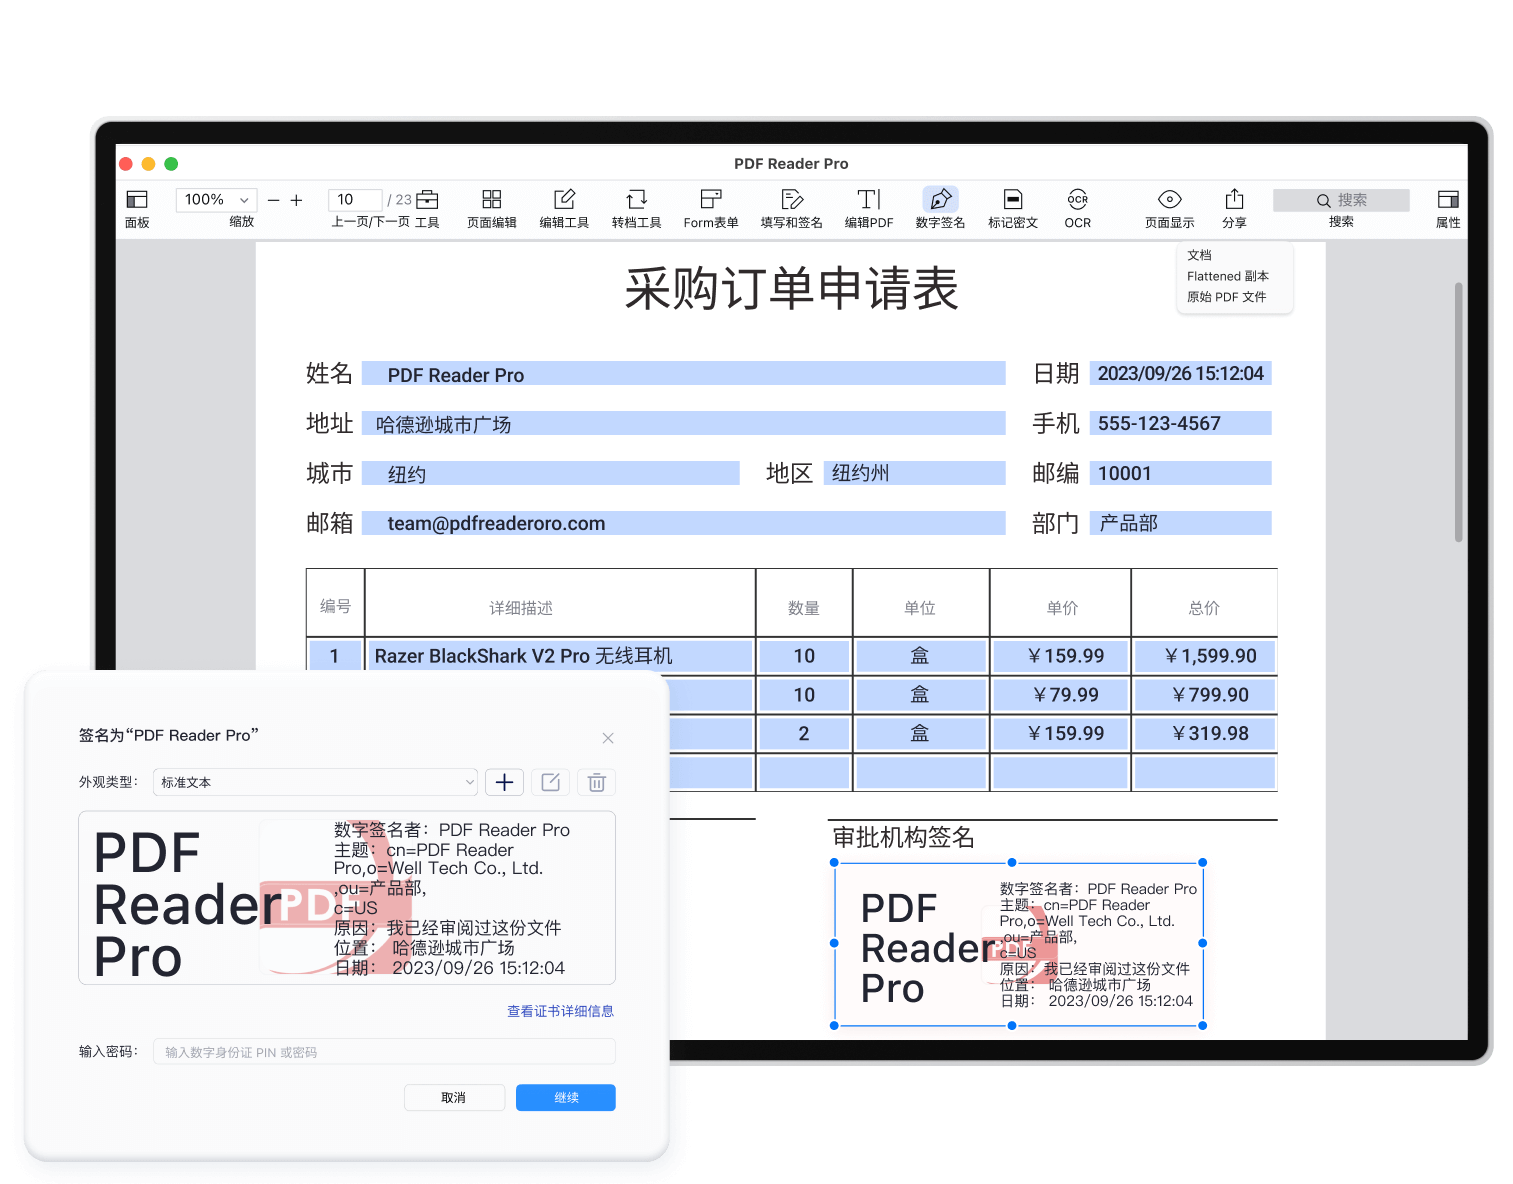Click the 取消 cancel button

tap(454, 1098)
